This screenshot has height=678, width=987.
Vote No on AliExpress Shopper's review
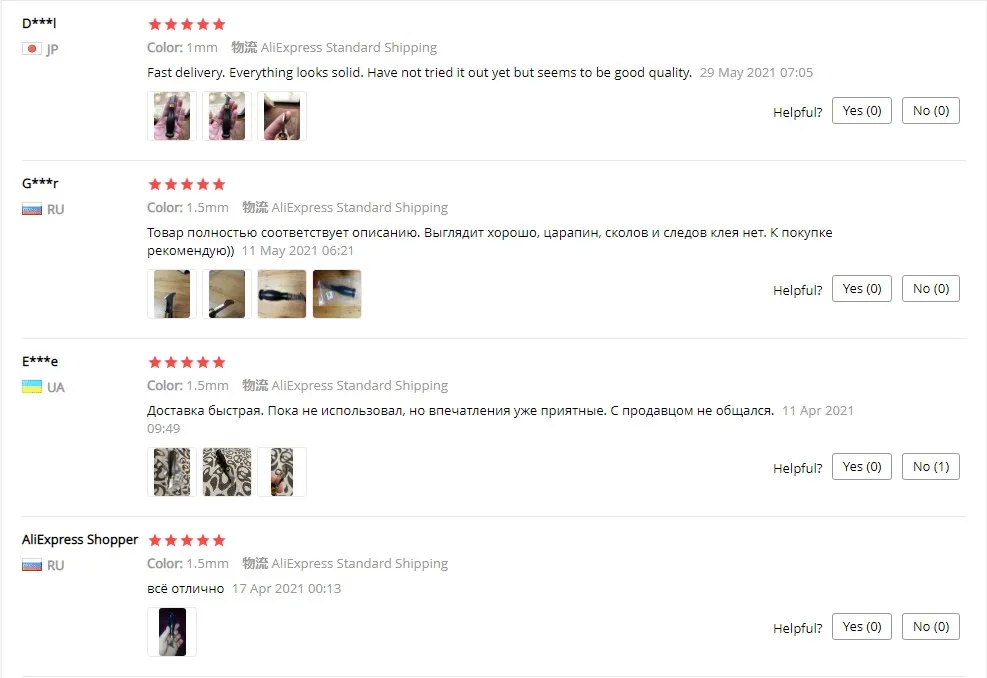[x=930, y=627]
